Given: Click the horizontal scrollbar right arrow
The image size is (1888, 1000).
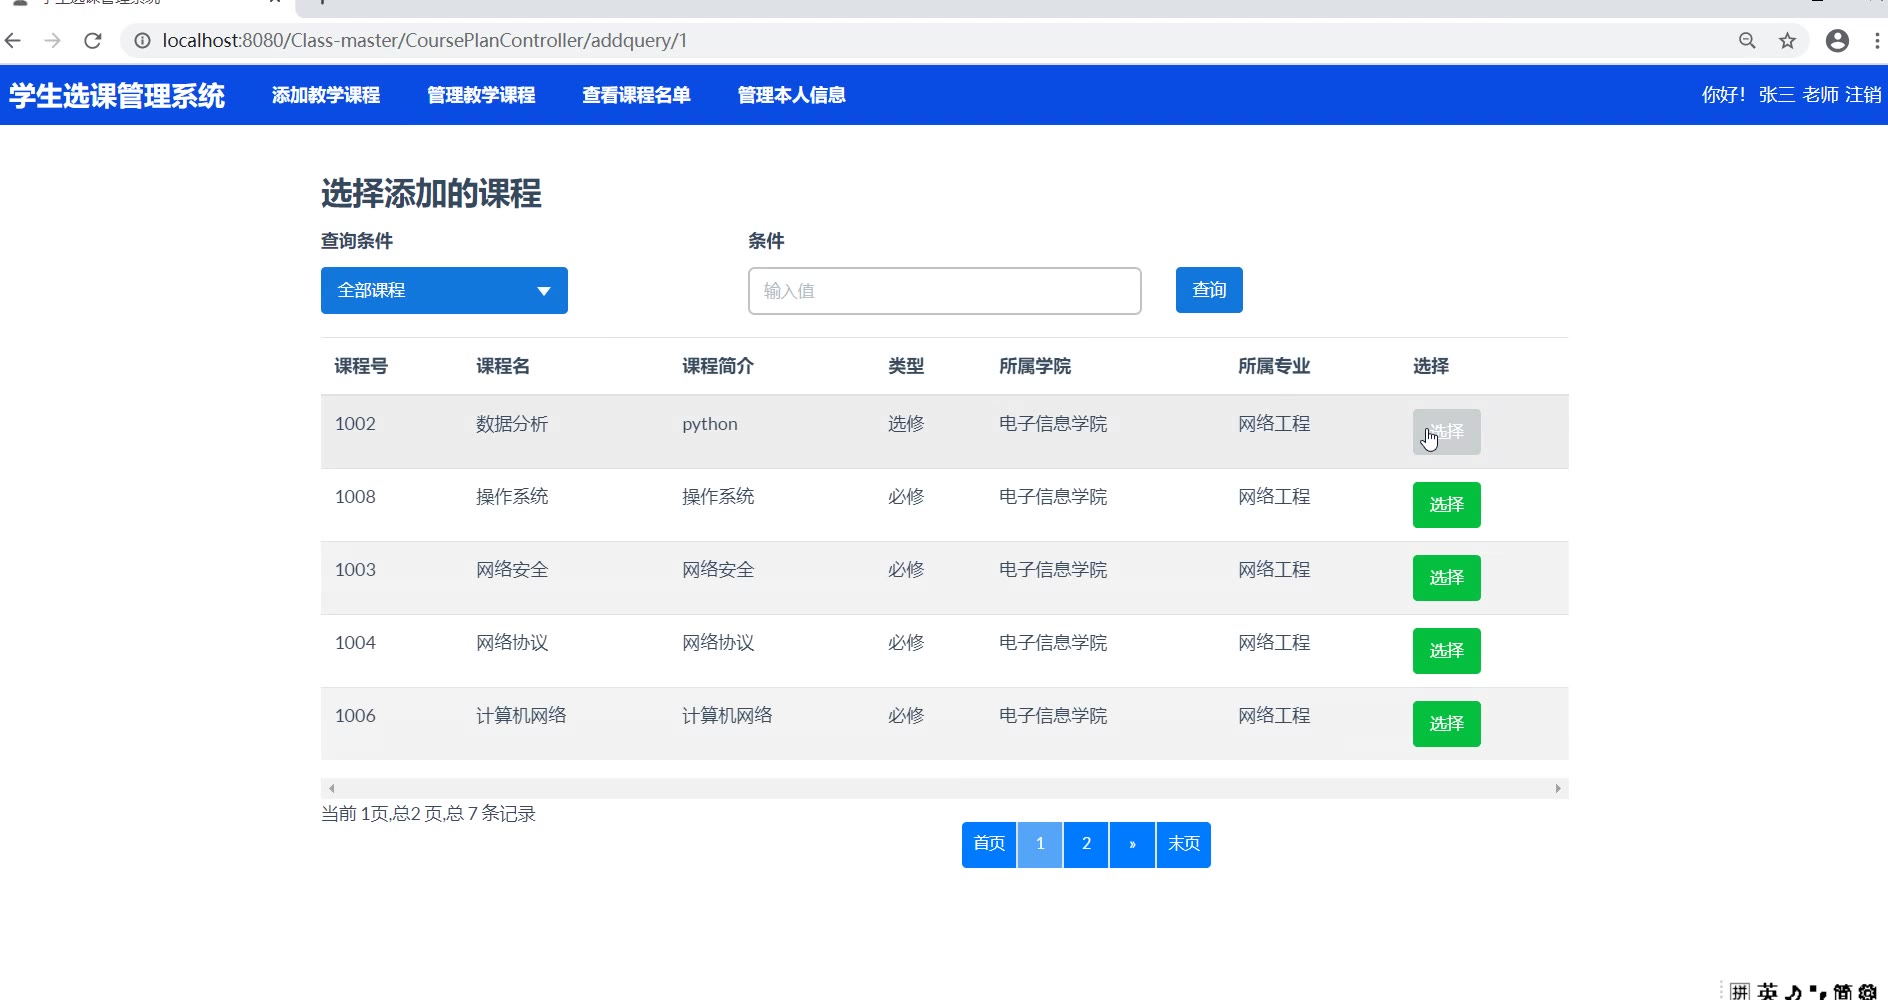Looking at the screenshot, I should (x=1558, y=789).
